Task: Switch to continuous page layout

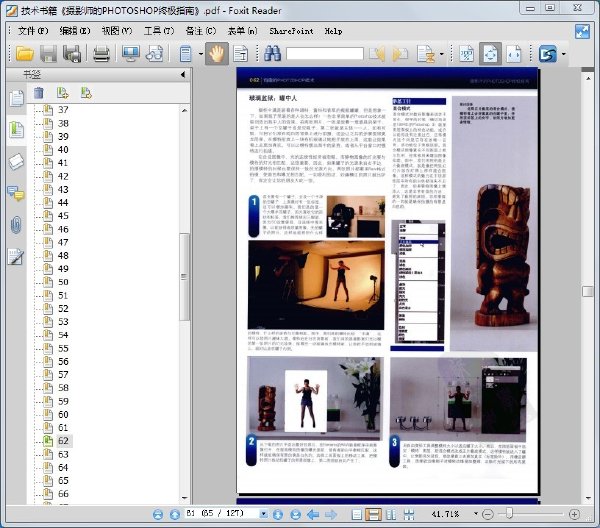Action: (x=373, y=514)
